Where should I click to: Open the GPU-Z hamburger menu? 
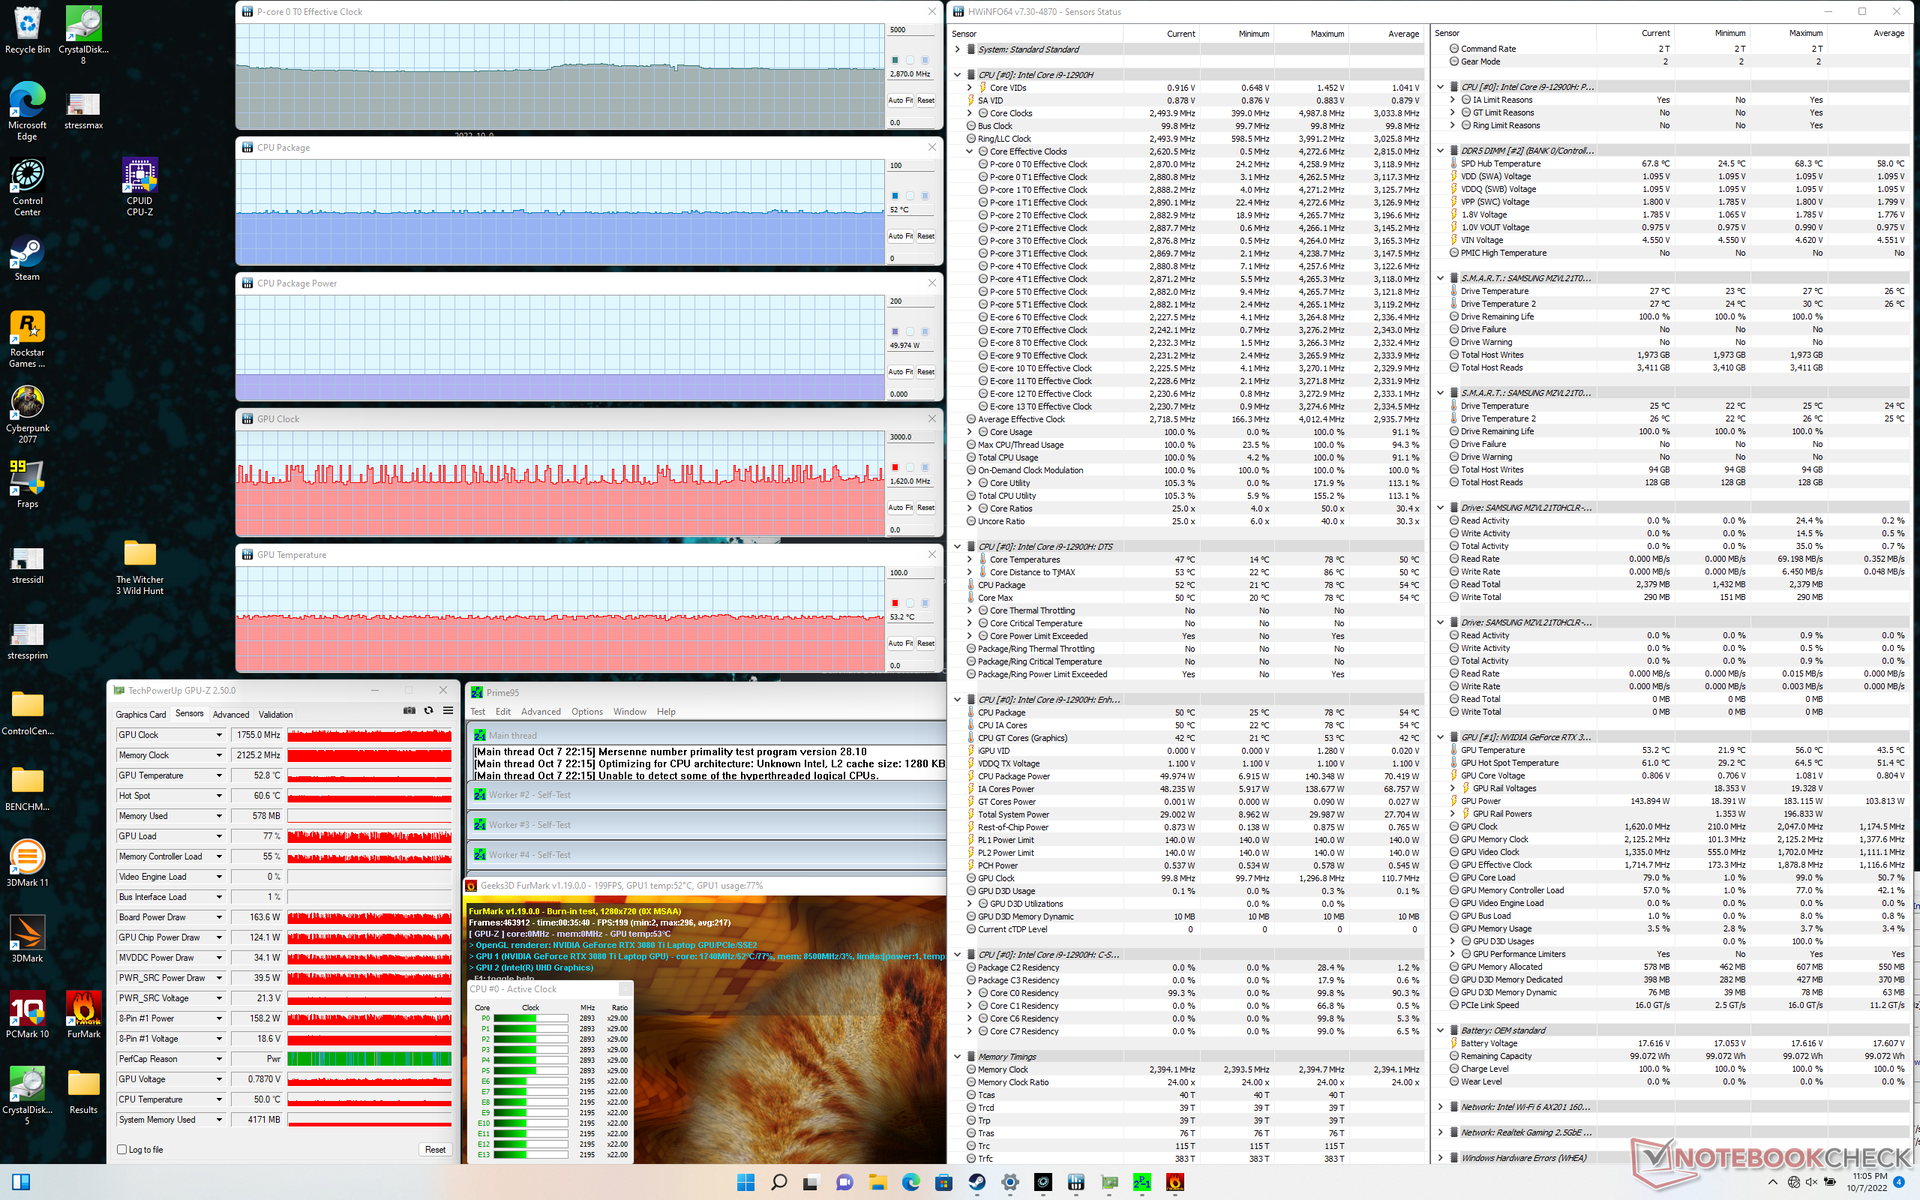point(448,711)
